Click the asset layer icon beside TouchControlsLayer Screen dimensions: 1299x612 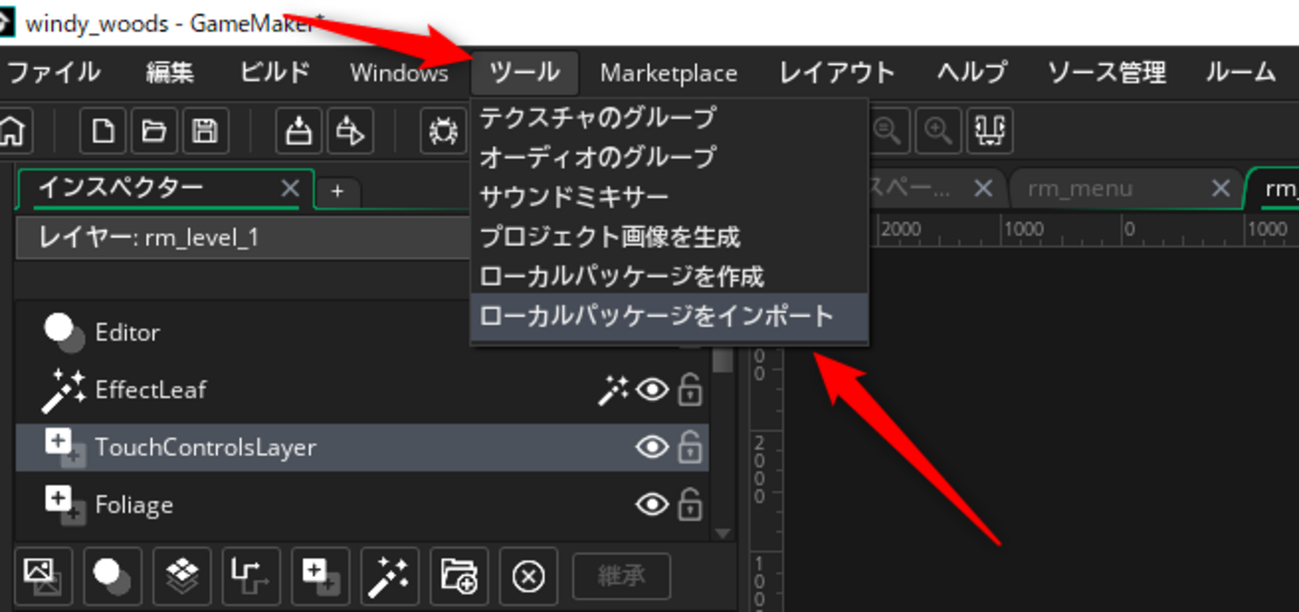click(x=63, y=447)
